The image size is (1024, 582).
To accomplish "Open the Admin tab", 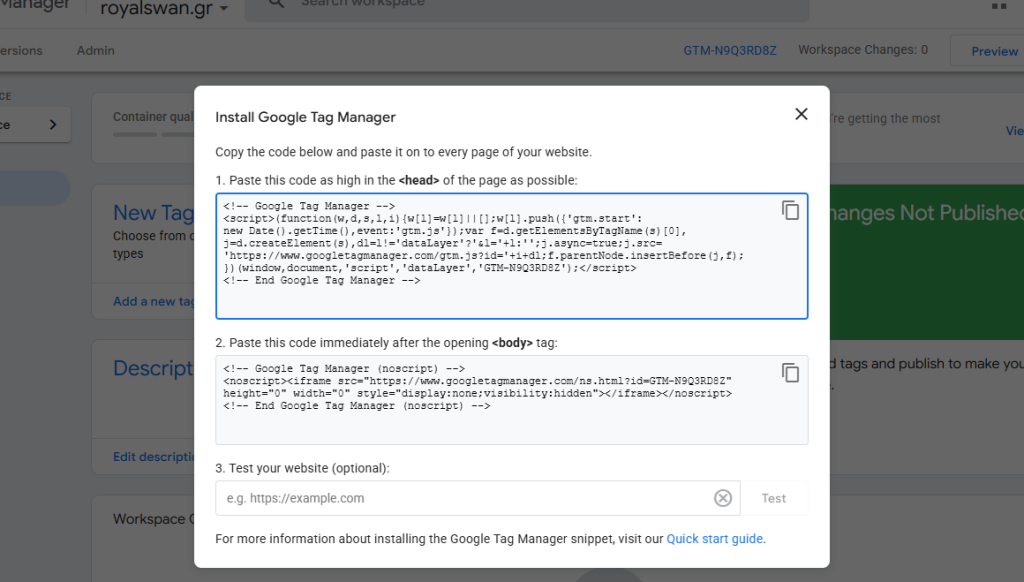I will coord(95,50).
